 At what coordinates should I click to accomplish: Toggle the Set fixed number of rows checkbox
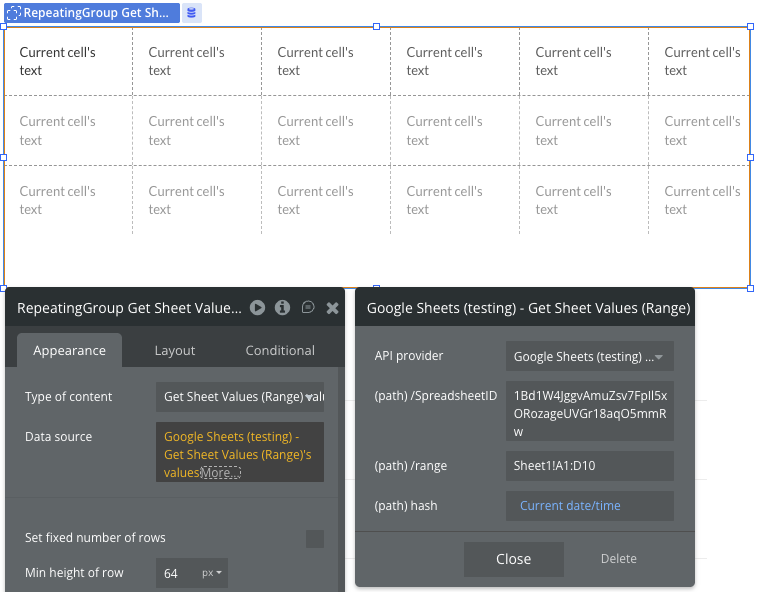click(314, 538)
